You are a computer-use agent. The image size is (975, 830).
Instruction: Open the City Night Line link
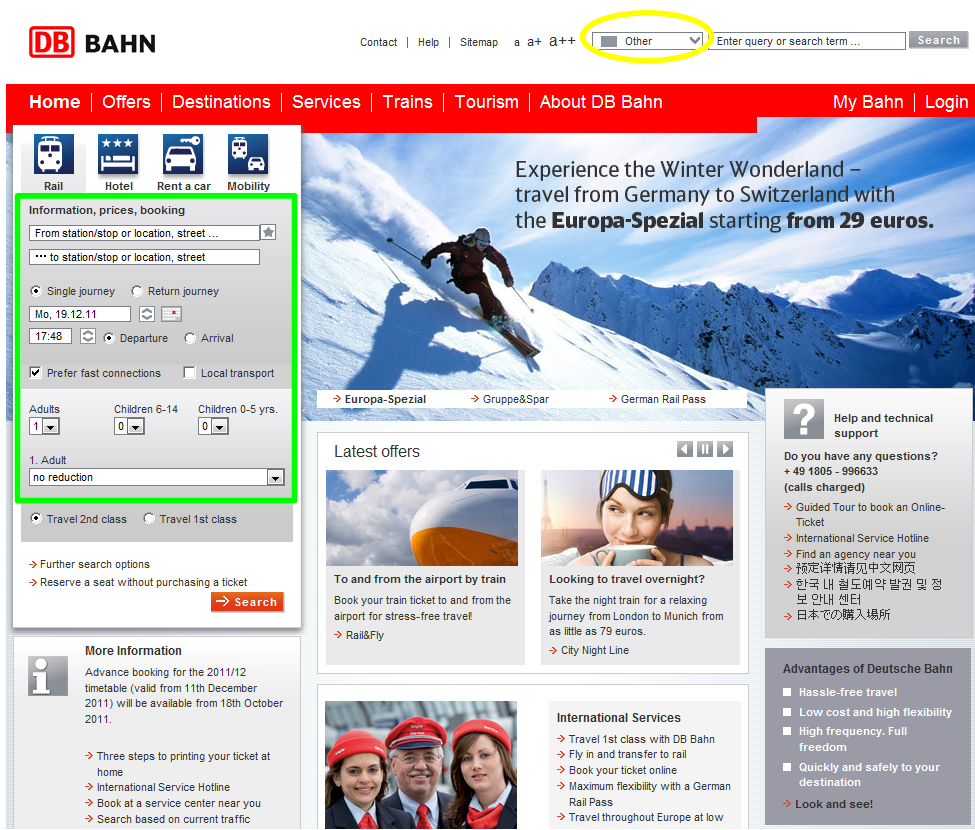[594, 650]
